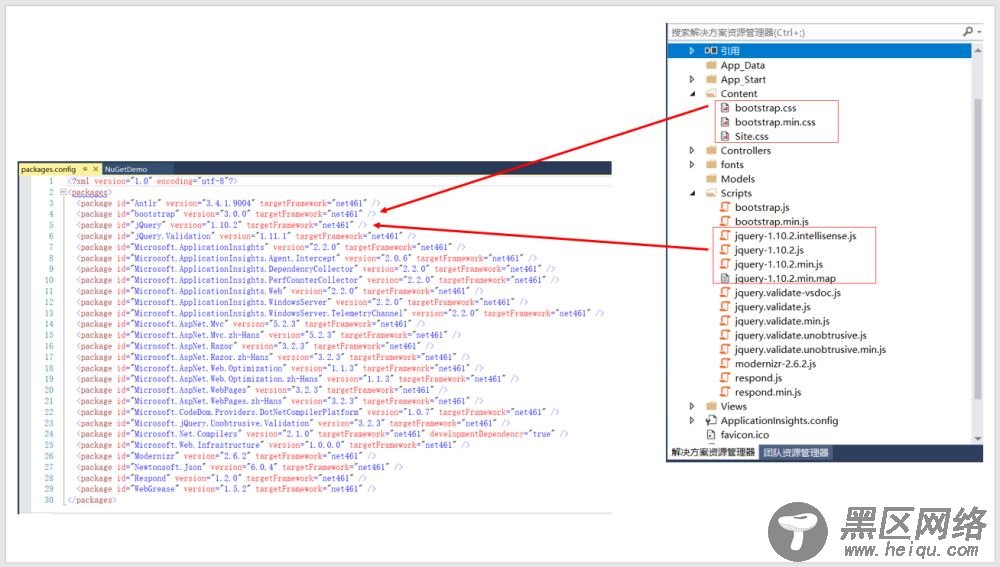Image resolution: width=1000 pixels, height=567 pixels.
Task: Click the Newtonsoft.Json package line
Action: (x=240, y=467)
